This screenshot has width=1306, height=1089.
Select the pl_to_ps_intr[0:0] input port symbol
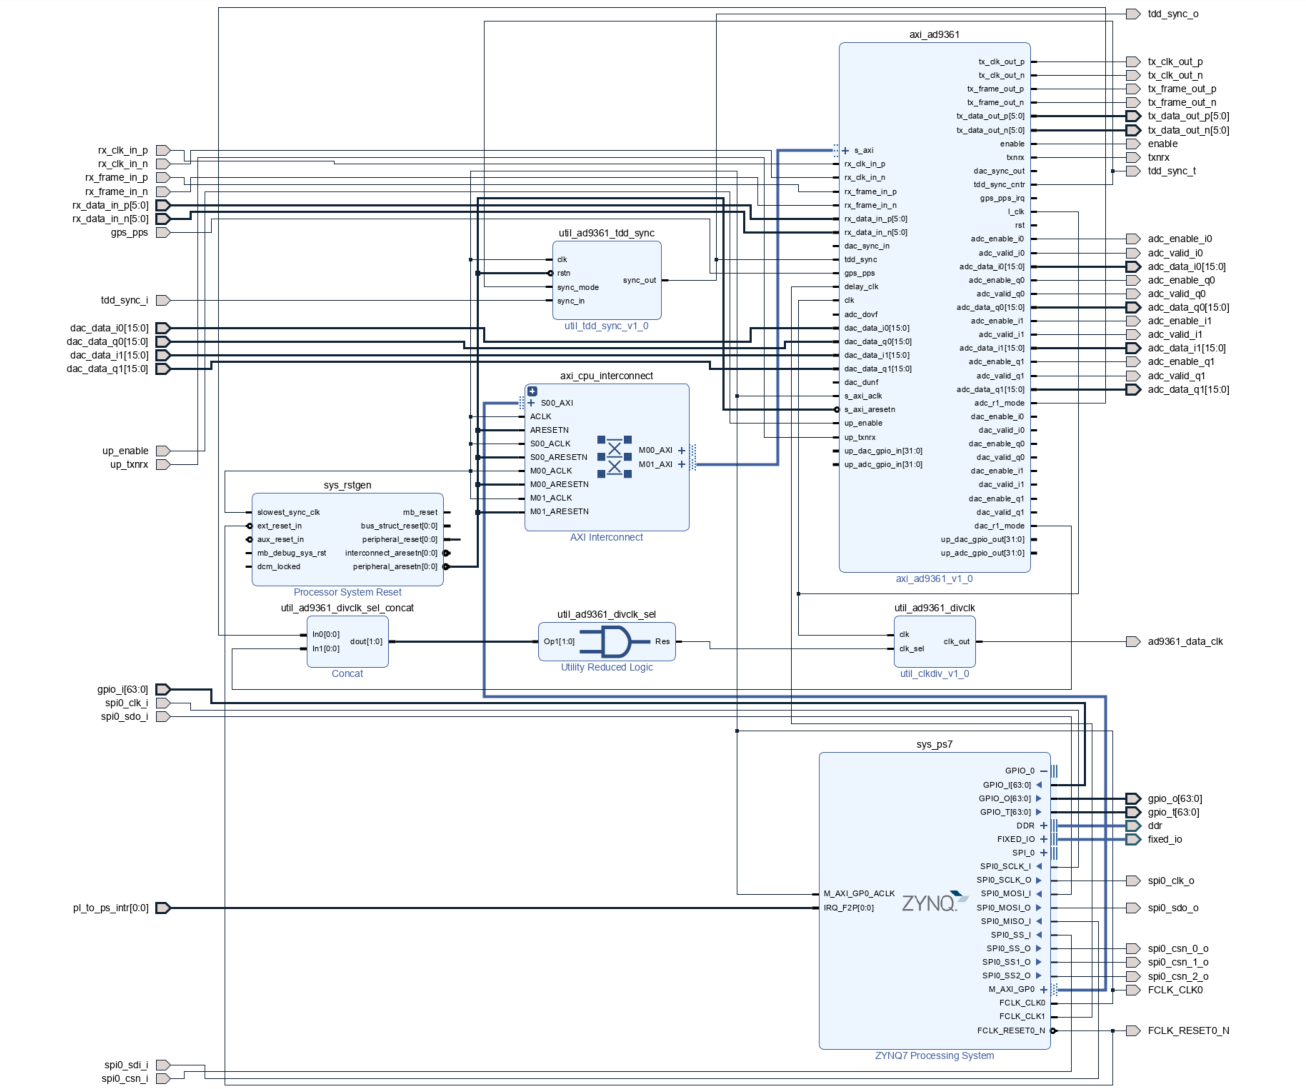click(163, 908)
